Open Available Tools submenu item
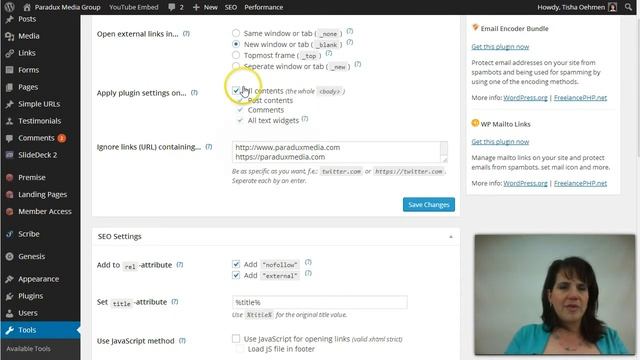Image resolution: width=640 pixels, height=360 pixels. pos(29,349)
